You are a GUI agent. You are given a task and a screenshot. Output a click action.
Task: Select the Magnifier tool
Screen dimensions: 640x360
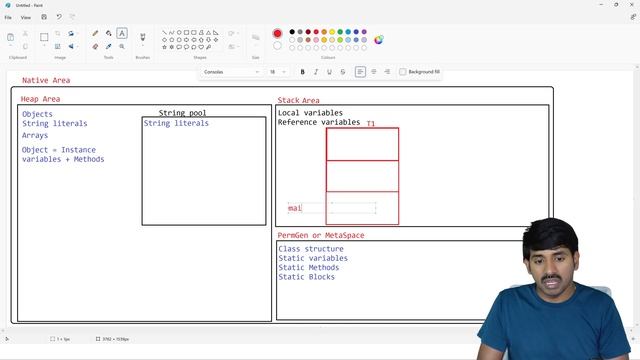tap(122, 47)
